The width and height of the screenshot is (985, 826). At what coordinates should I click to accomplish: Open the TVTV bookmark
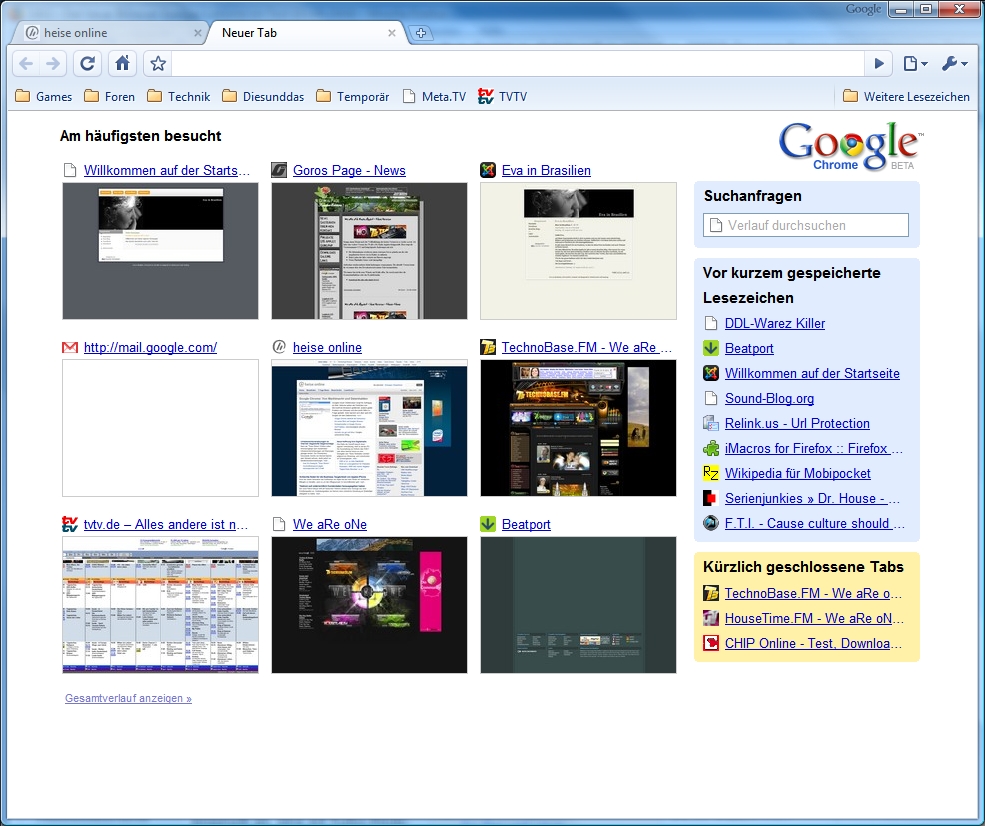(x=503, y=97)
